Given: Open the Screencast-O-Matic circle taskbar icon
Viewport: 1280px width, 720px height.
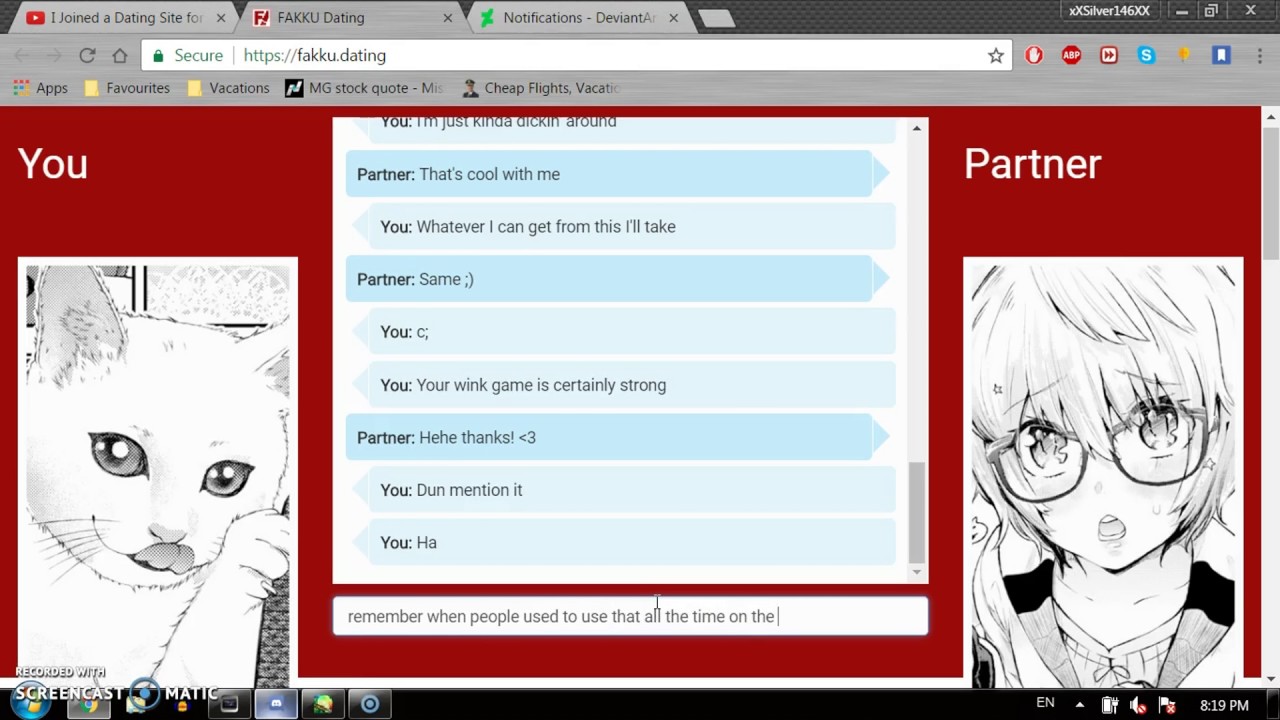Looking at the screenshot, I should (x=370, y=704).
